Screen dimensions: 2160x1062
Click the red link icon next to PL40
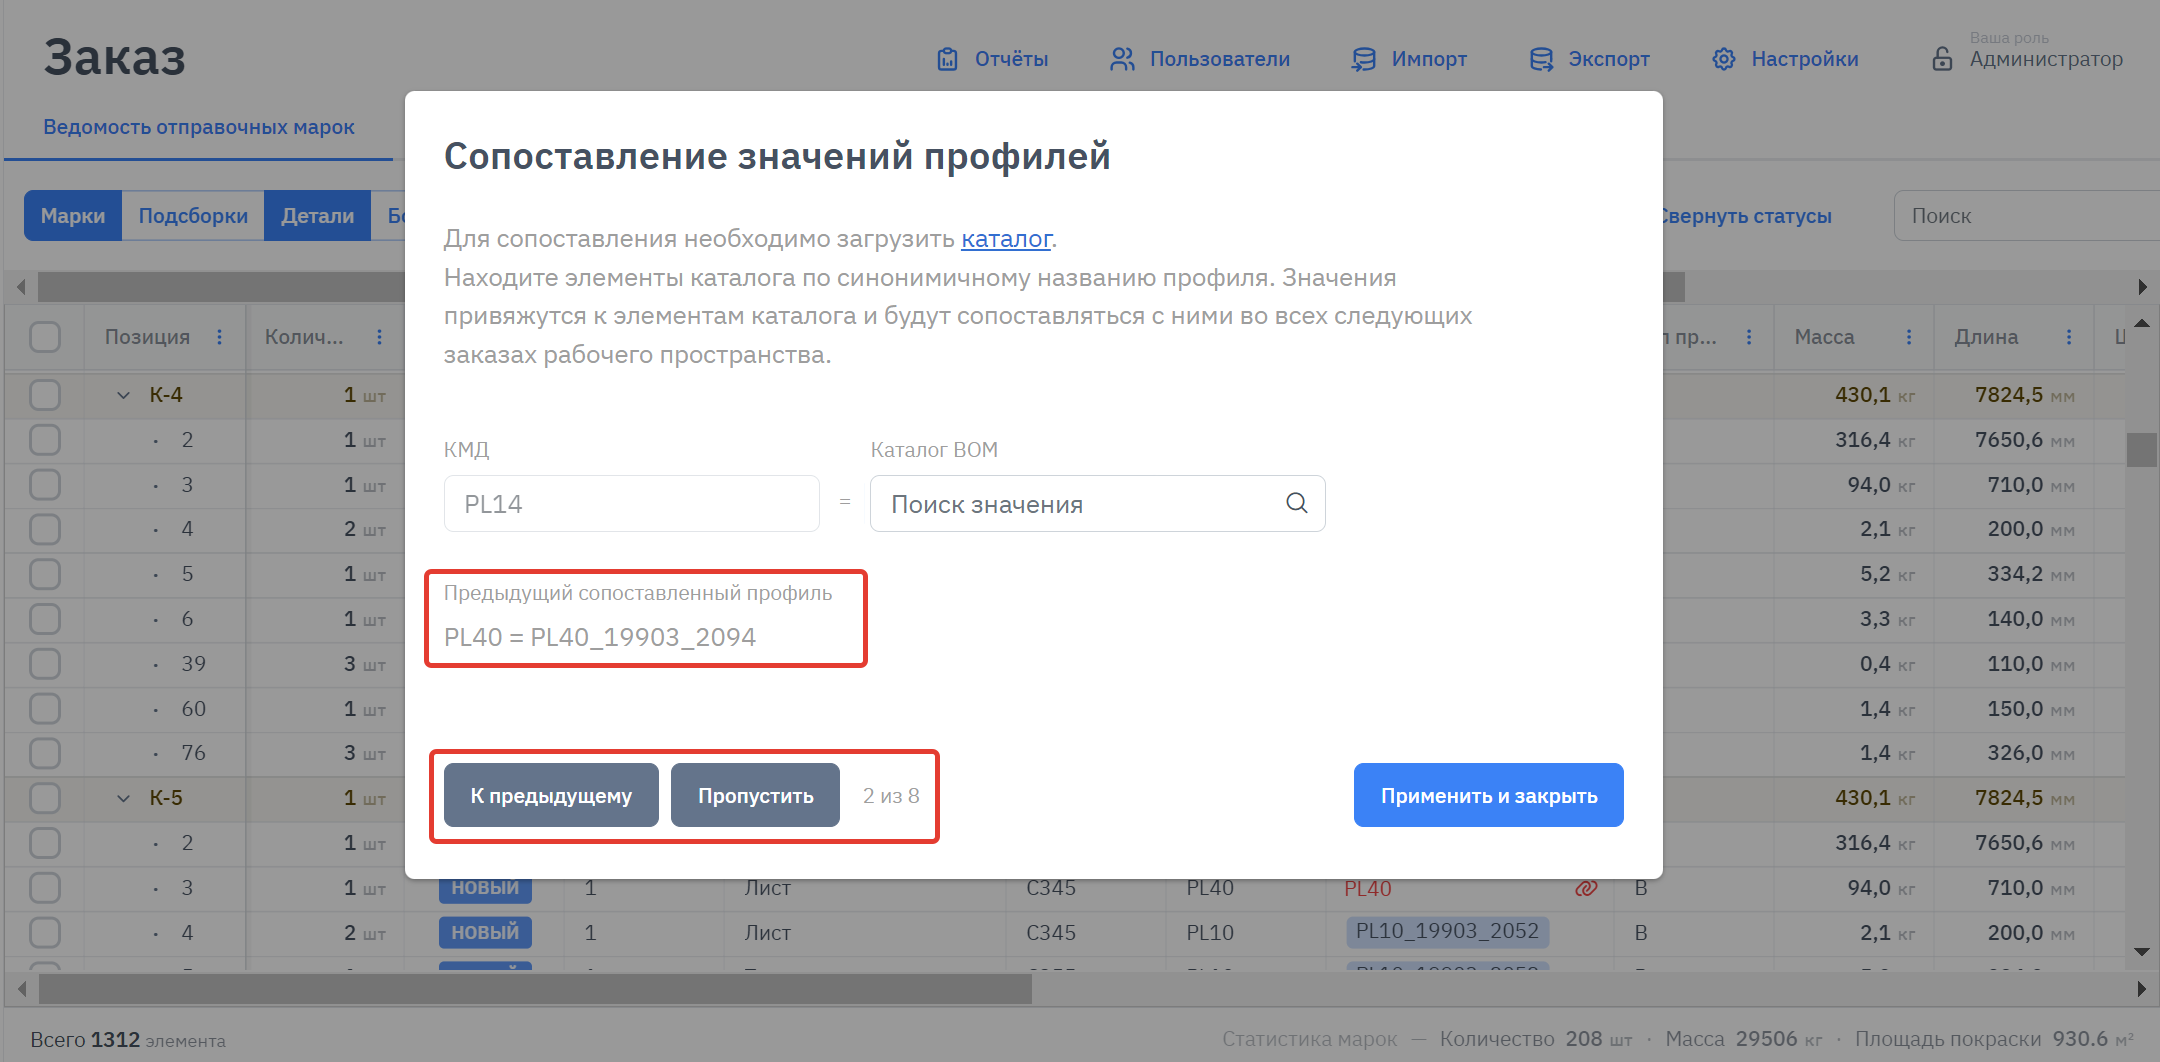pyautogui.click(x=1586, y=888)
